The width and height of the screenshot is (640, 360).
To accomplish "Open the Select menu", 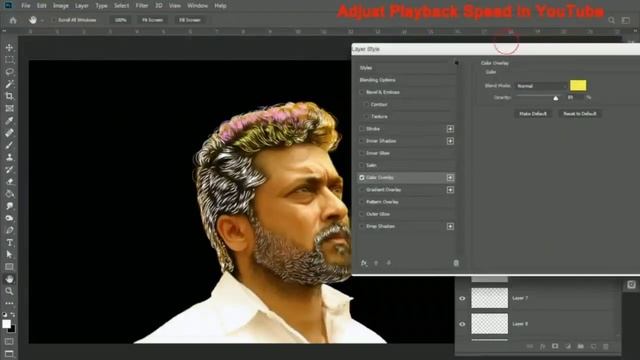I will pyautogui.click(x=121, y=6).
